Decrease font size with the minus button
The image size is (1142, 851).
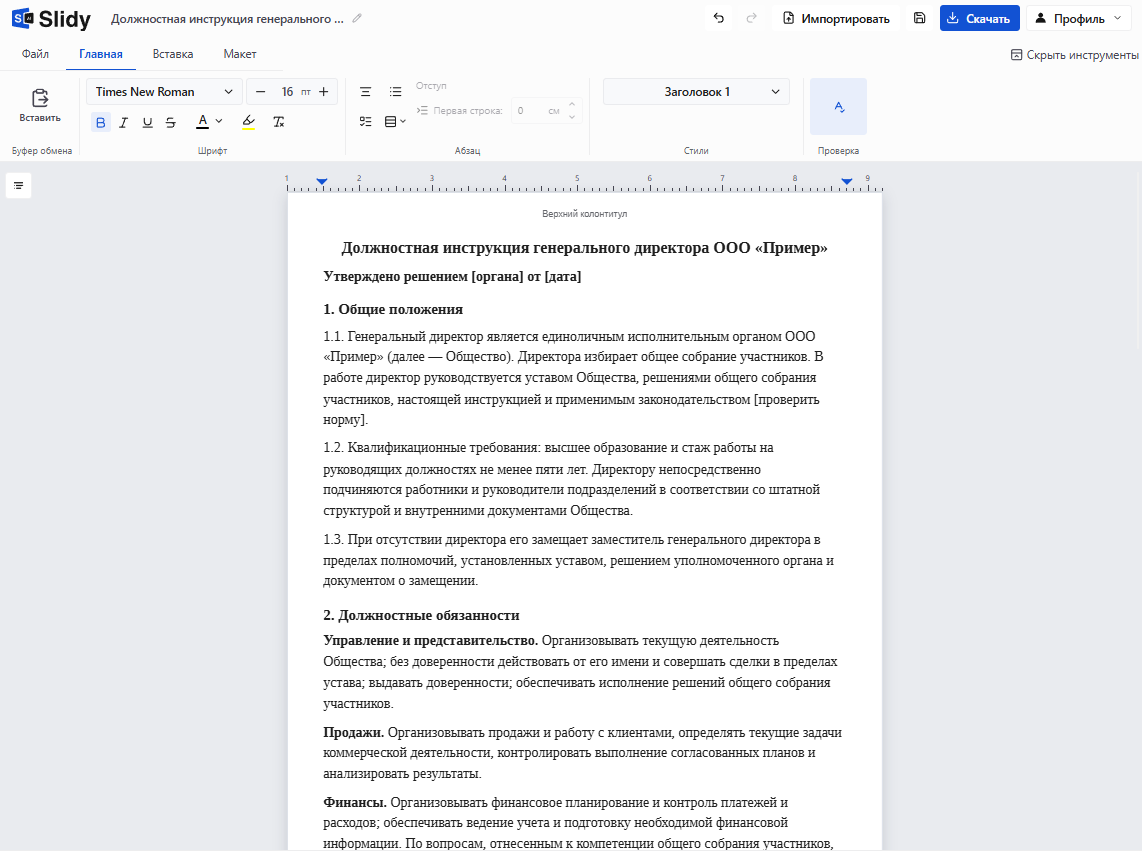[261, 92]
